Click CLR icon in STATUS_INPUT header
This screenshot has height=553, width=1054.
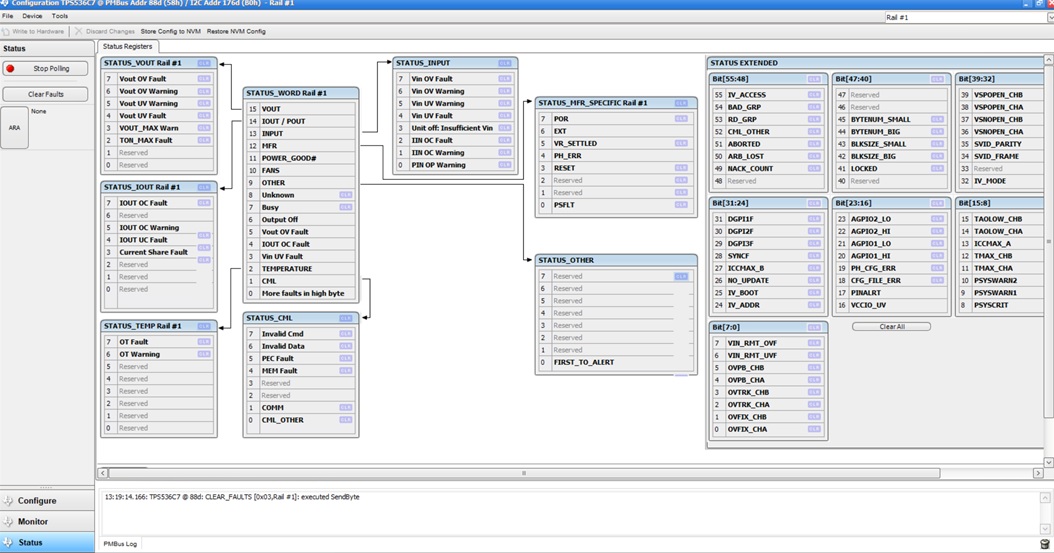point(505,63)
